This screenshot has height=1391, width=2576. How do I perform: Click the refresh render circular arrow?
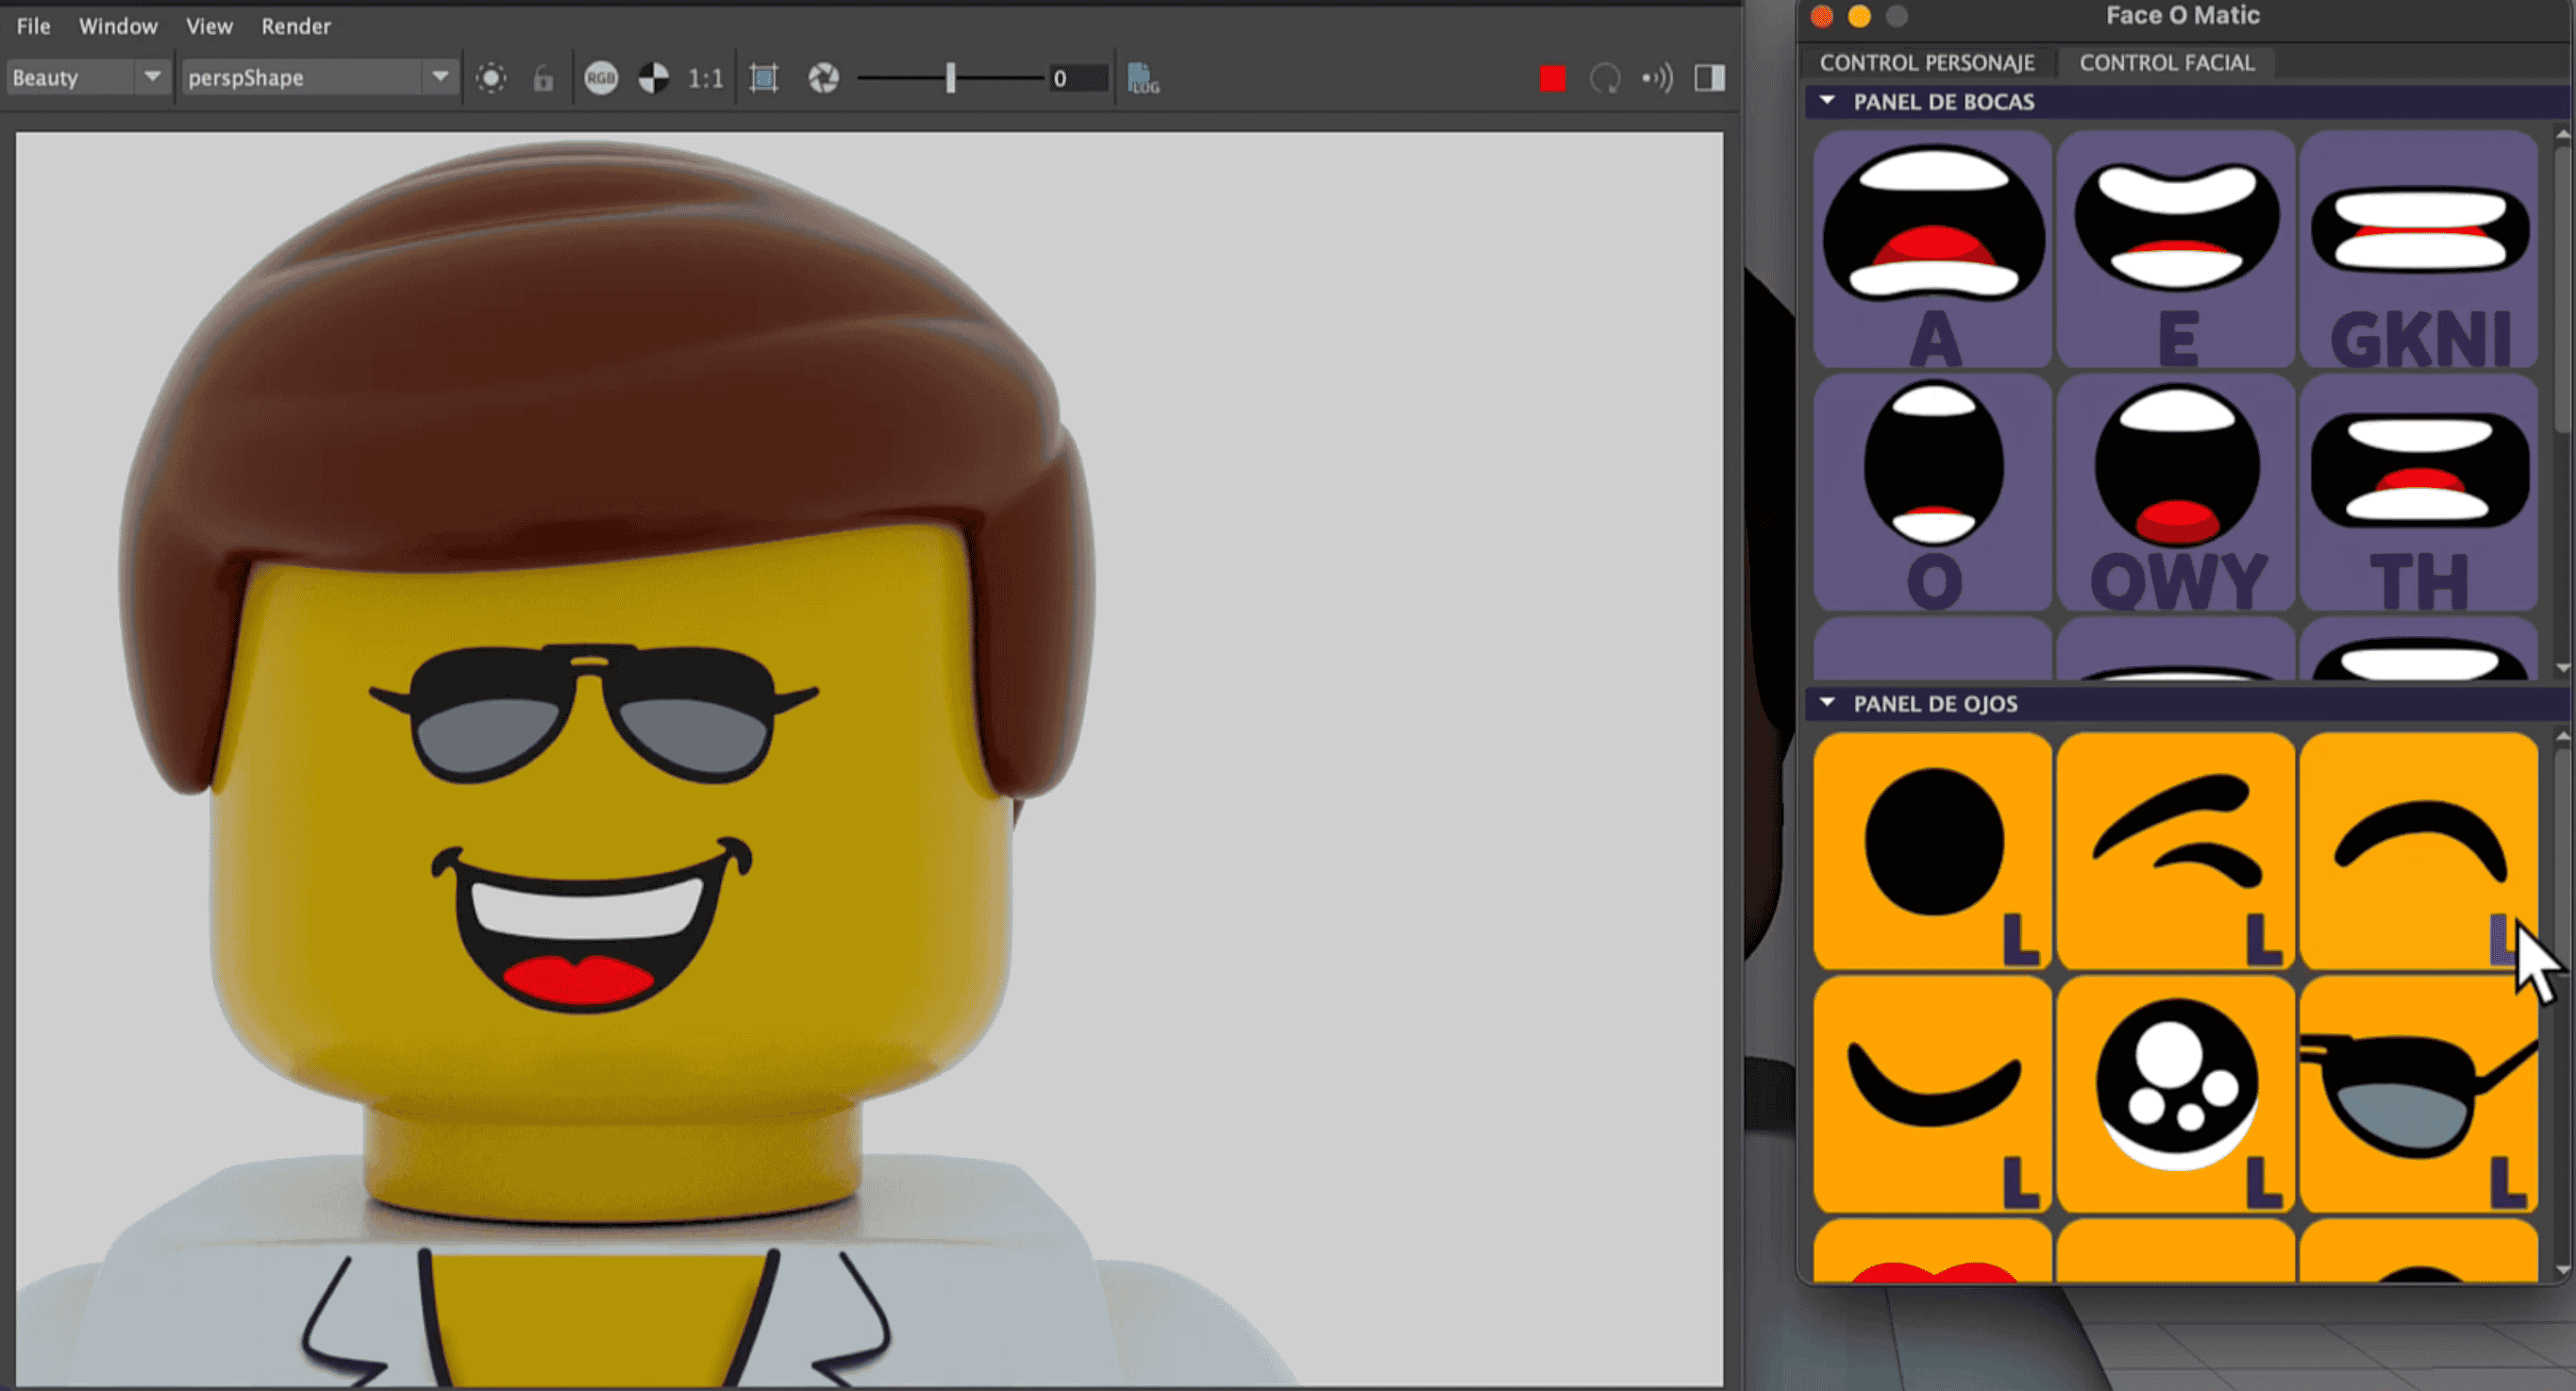[1605, 78]
